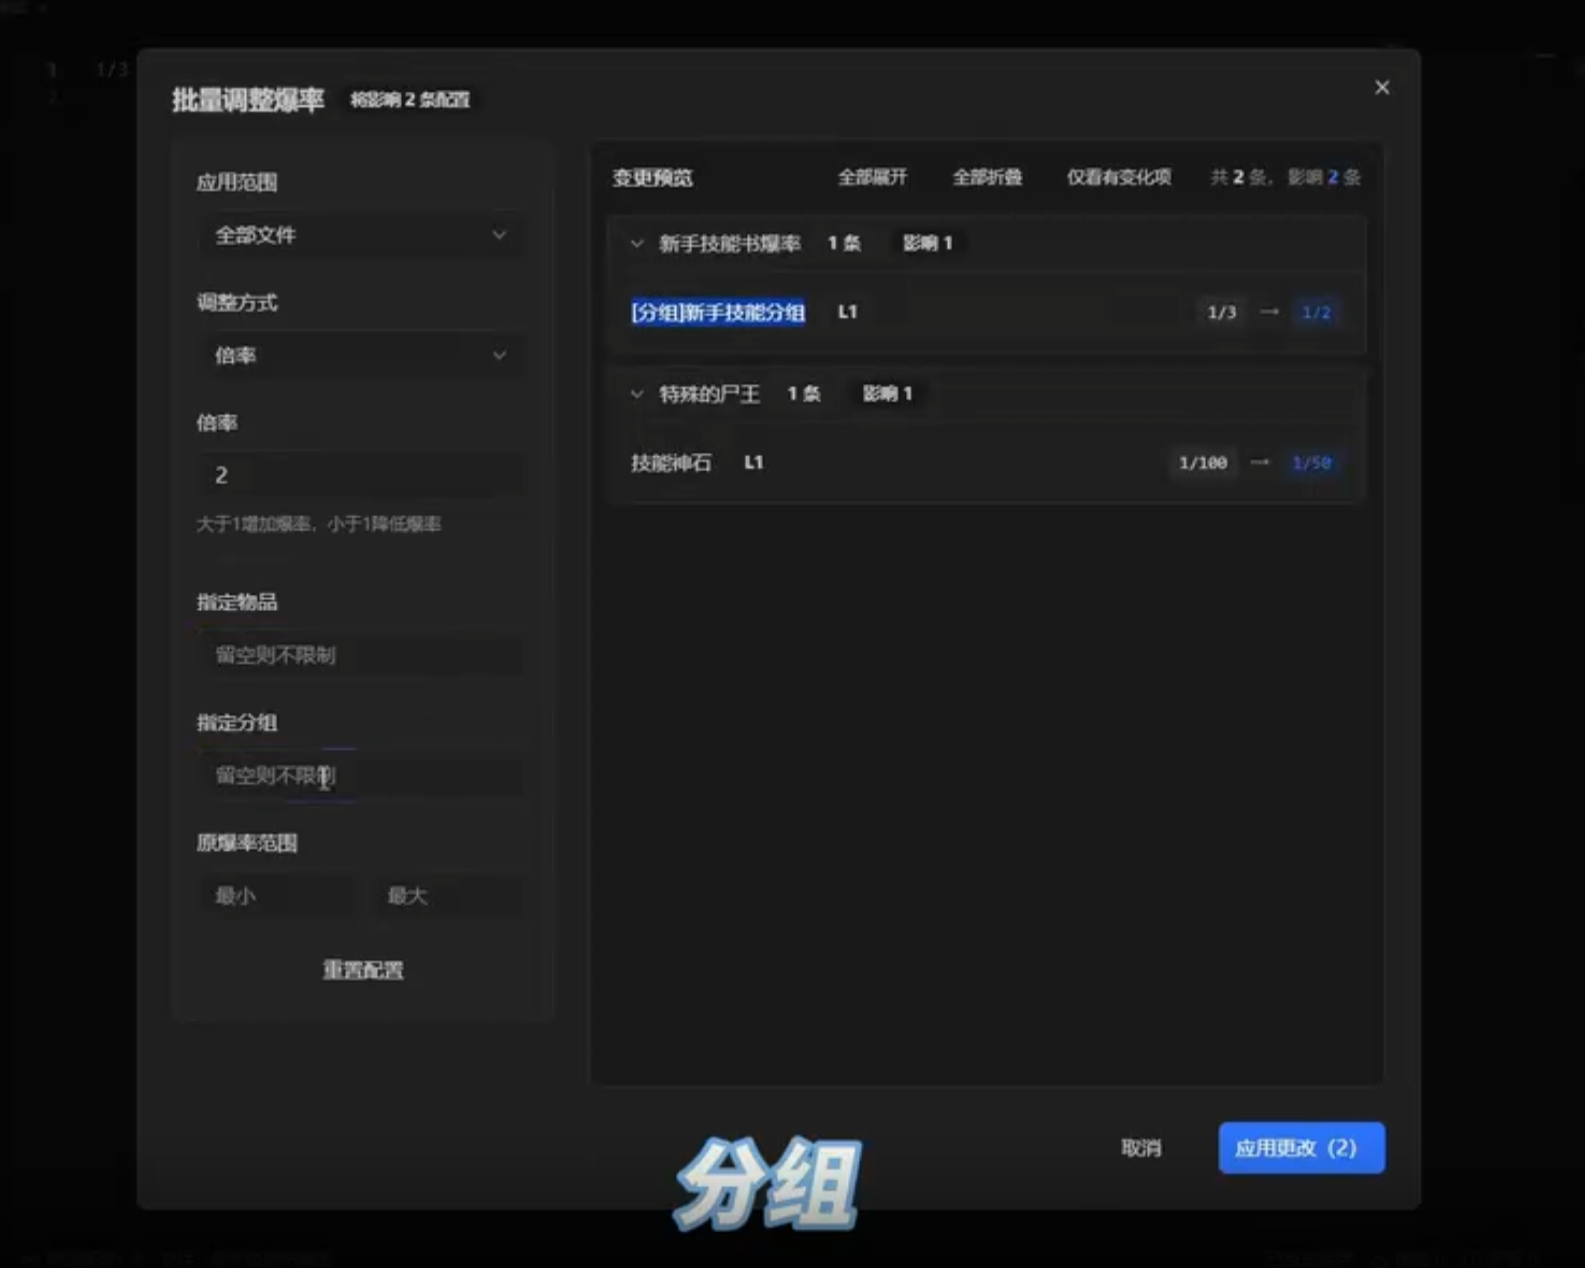Focus the 指定分组 input field
The height and width of the screenshot is (1268, 1585).
[360, 775]
